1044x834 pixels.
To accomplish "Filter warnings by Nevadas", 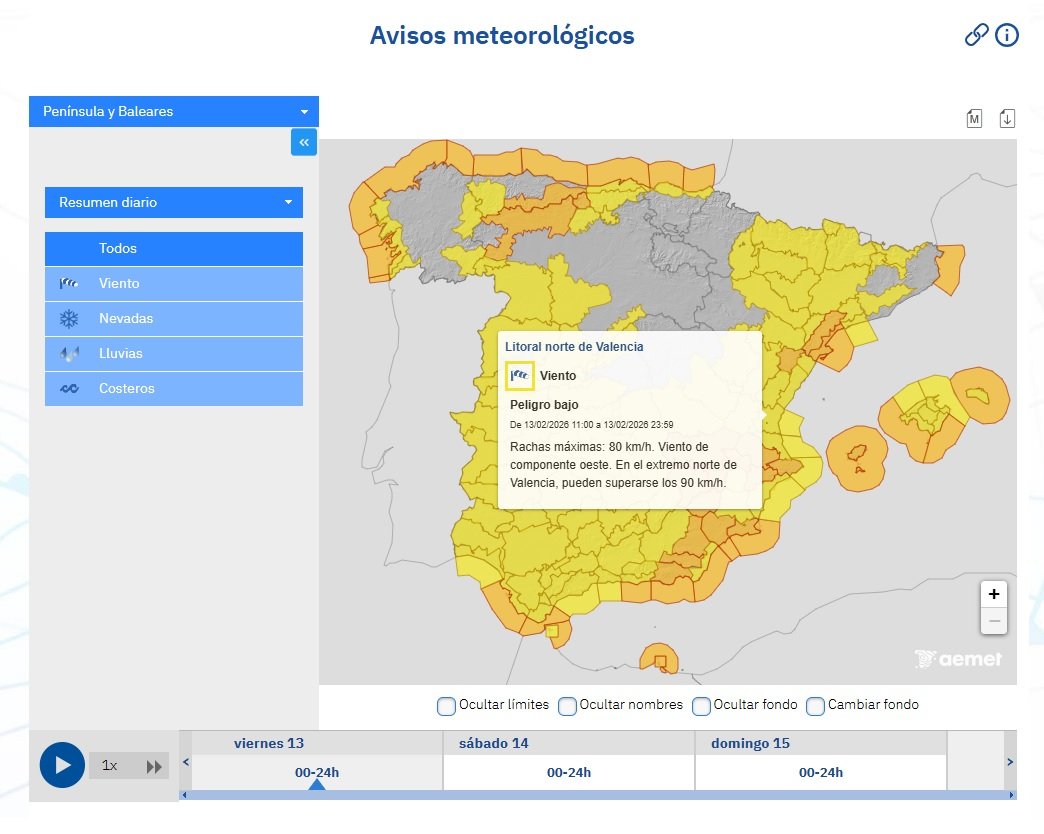I will pos(174,319).
